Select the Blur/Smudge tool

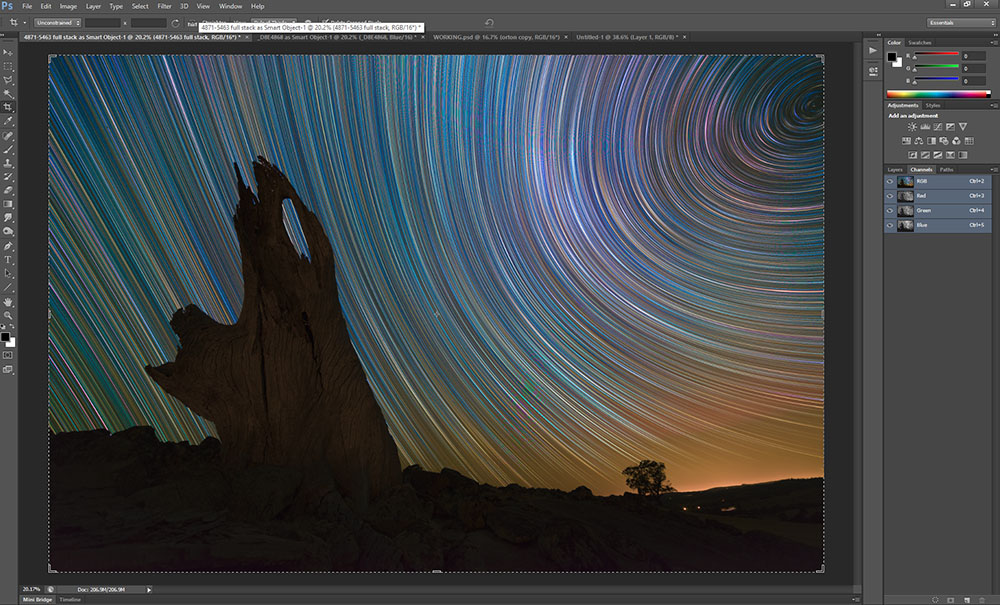[x=8, y=218]
